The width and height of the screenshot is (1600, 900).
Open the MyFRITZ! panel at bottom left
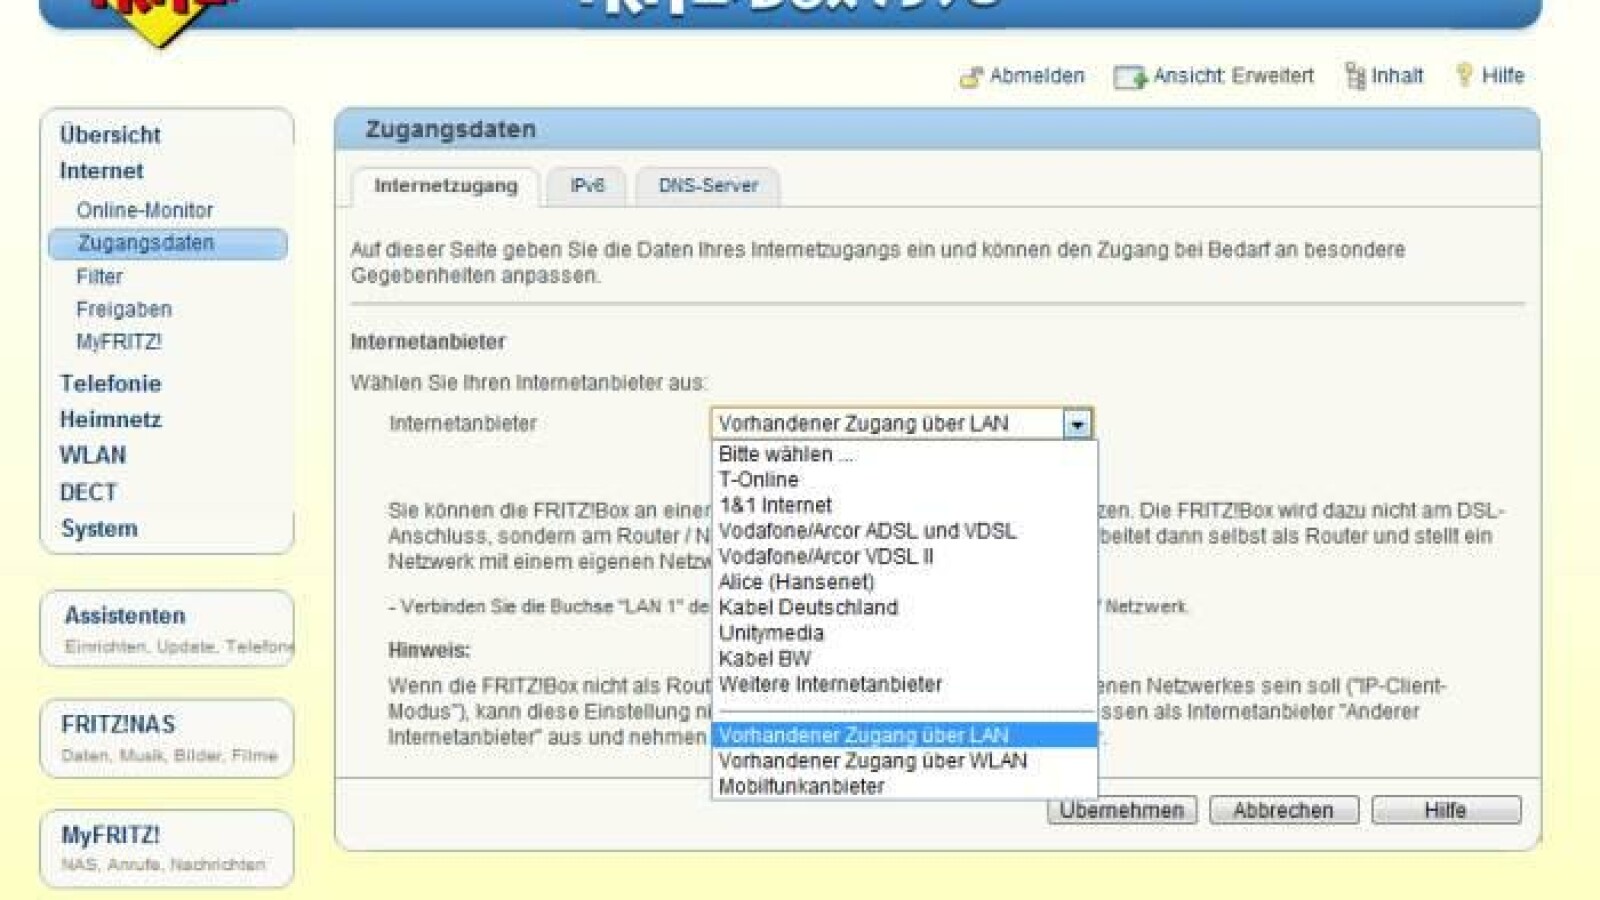pos(167,848)
